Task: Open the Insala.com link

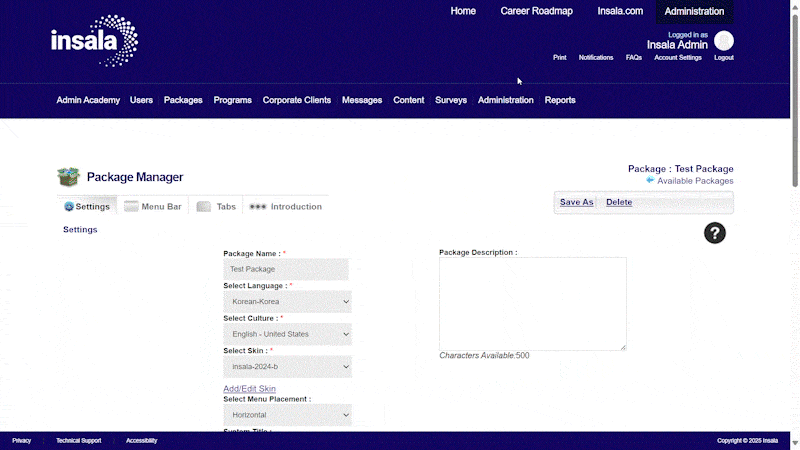Action: pos(620,11)
